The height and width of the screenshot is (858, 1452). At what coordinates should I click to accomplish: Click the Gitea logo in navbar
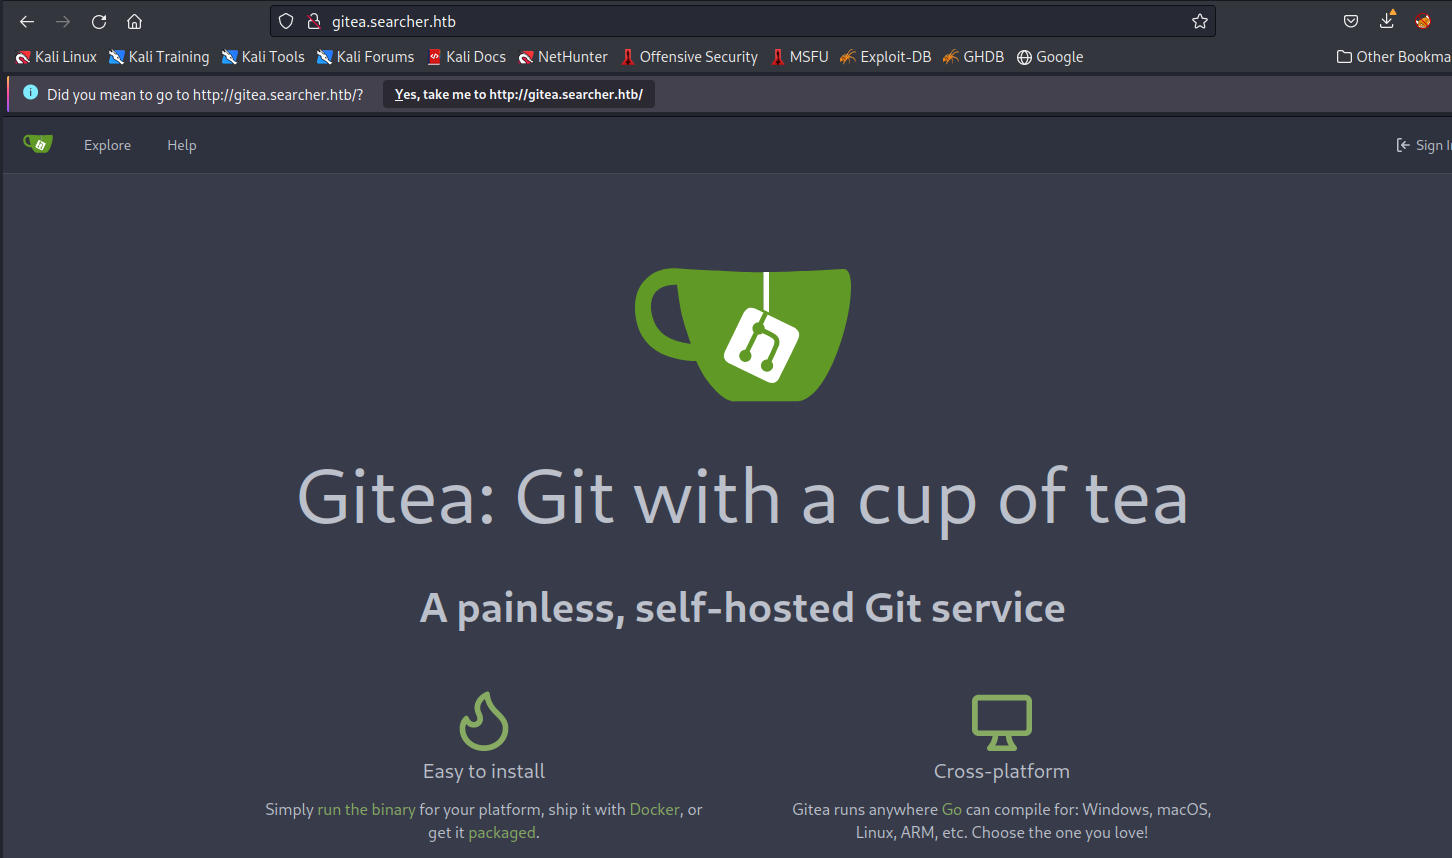coord(38,145)
